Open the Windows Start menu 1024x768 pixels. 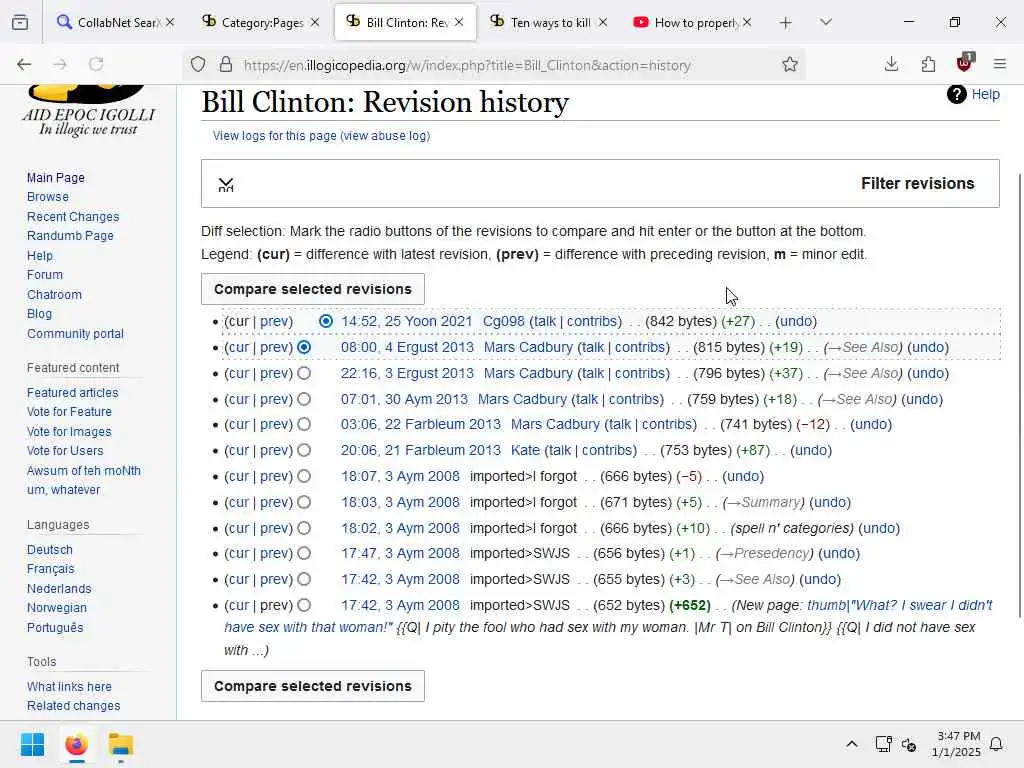tap(32, 744)
